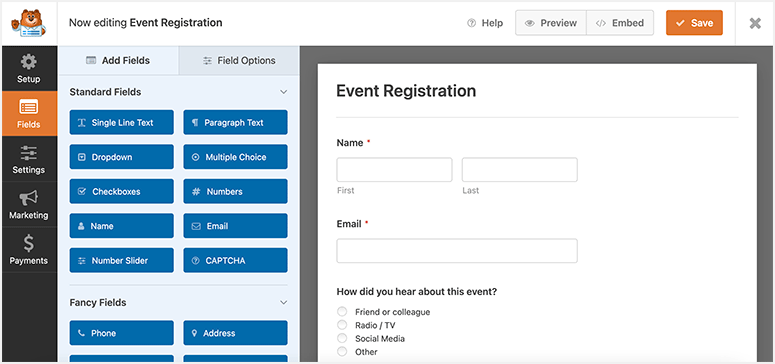Click the WPForms bear mascot logo
This screenshot has width=775, height=364.
(x=29, y=23)
